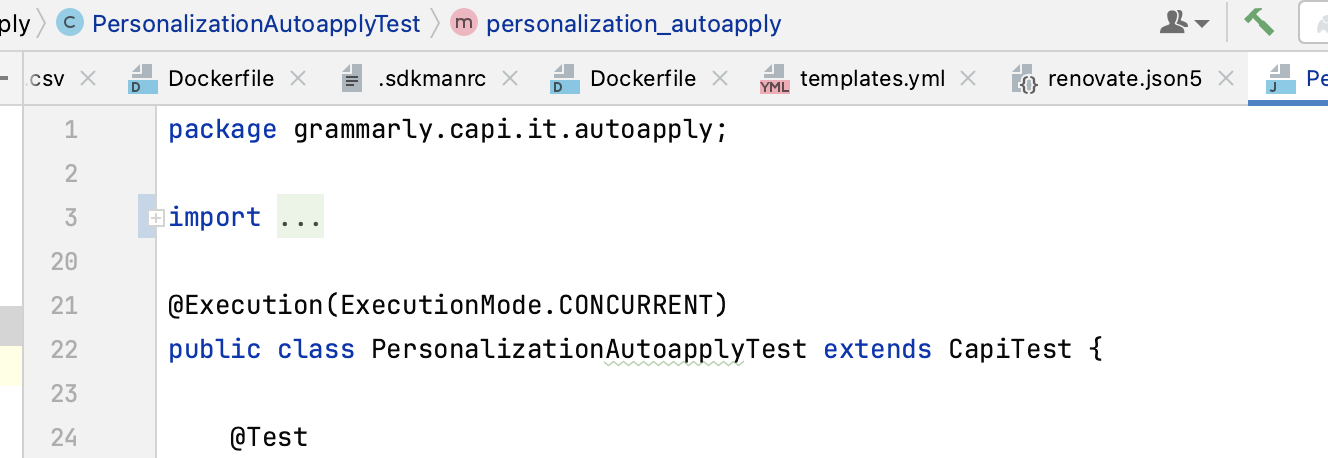Image resolution: width=1328 pixels, height=458 pixels.
Task: Expand the folded import block
Action: (156, 217)
